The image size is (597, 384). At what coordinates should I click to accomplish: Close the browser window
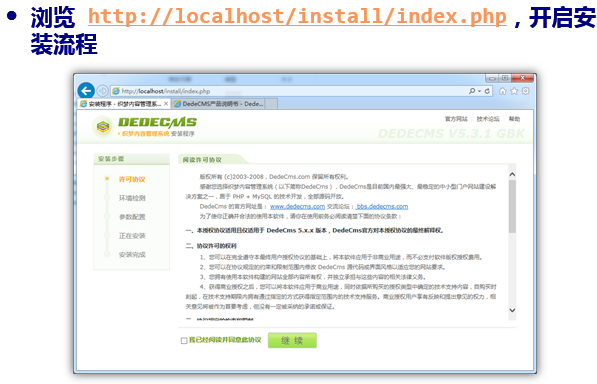point(523,78)
